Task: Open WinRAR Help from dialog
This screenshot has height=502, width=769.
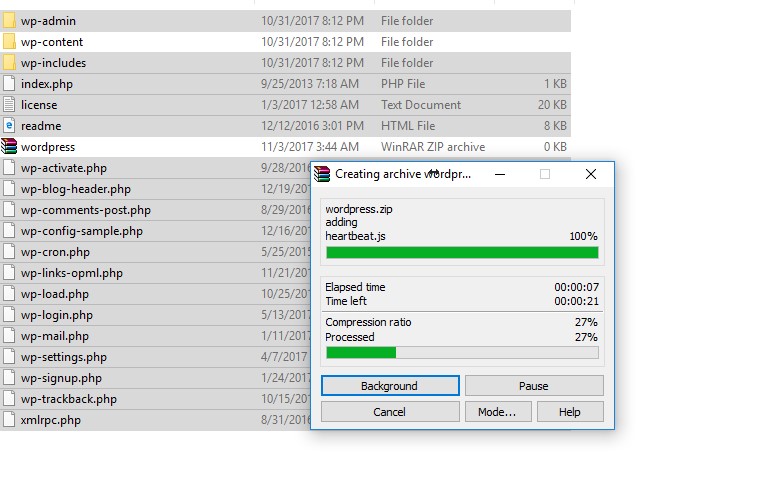Action: [x=570, y=412]
